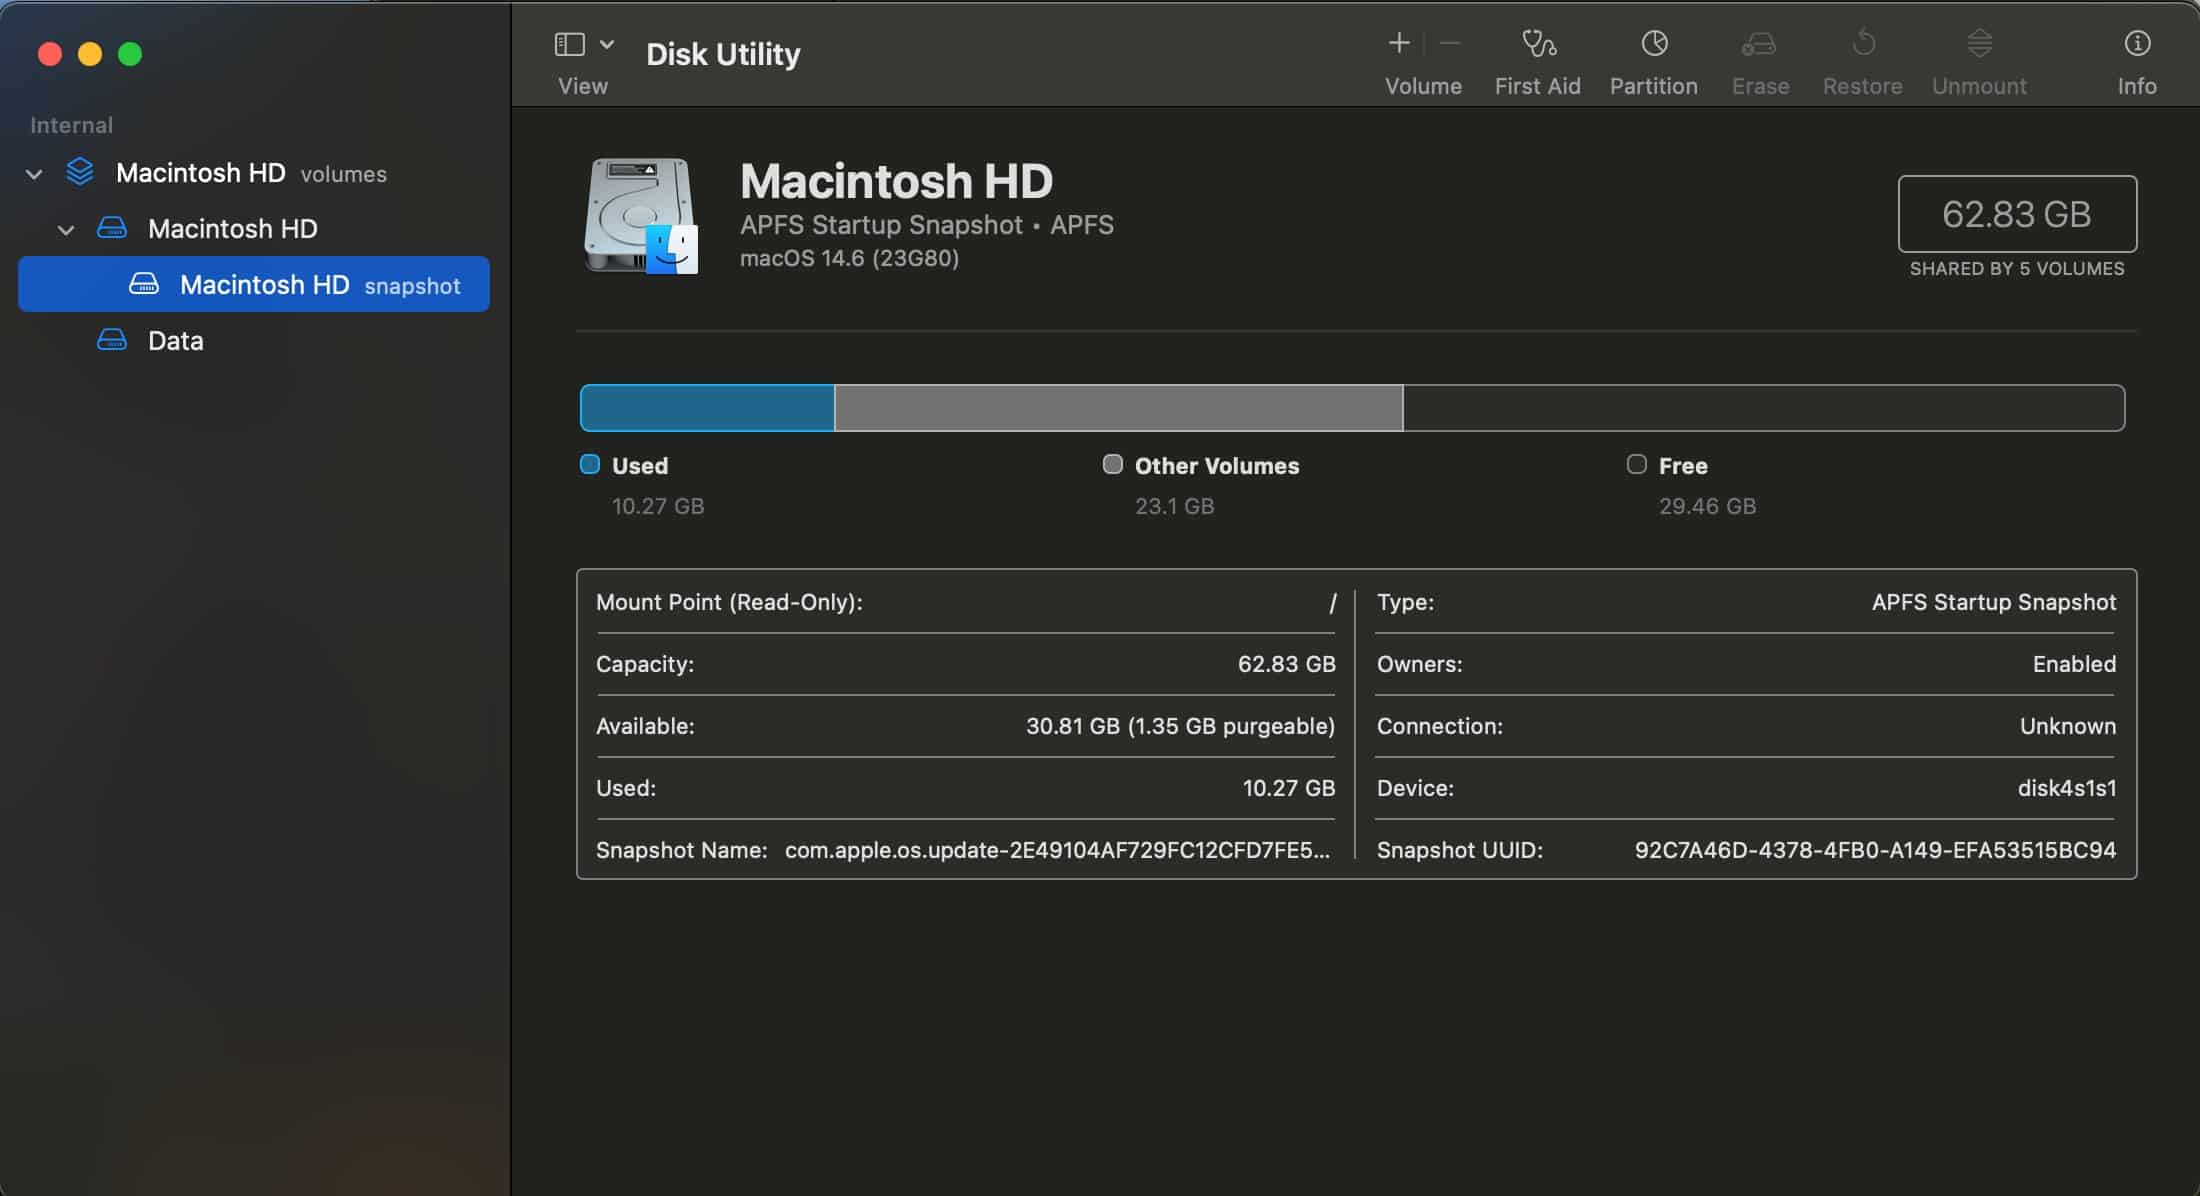Click the snapshot drive icon in sidebar
The height and width of the screenshot is (1196, 2200).
point(144,284)
